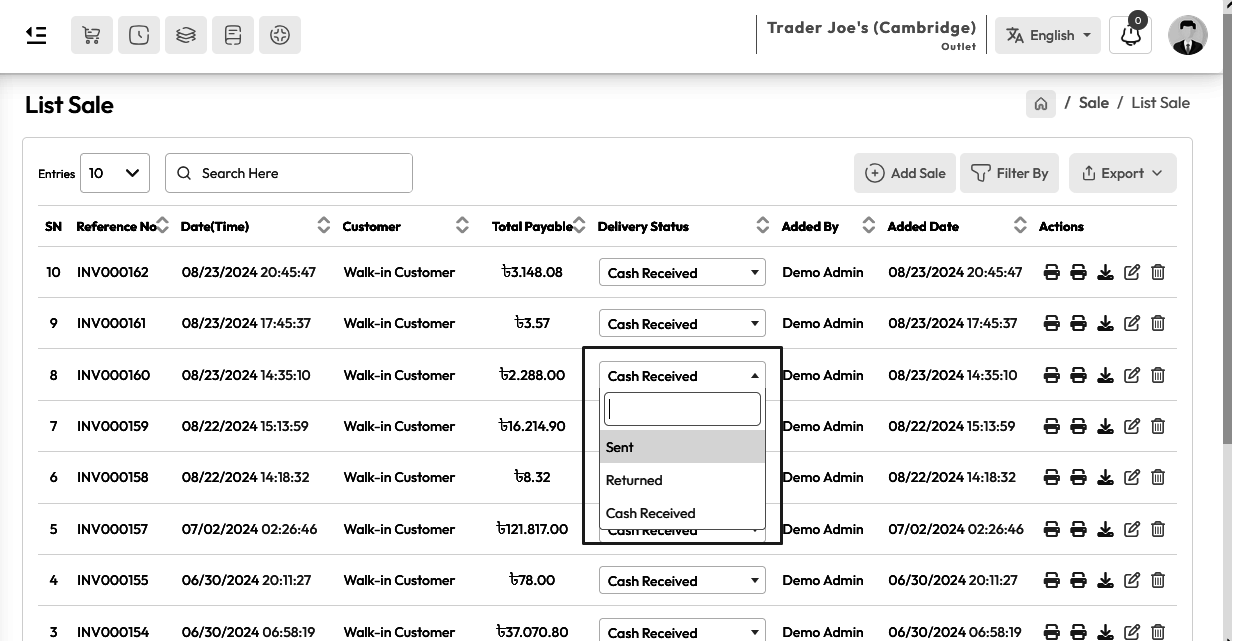
Task: Click total payable ৳16.214.90
Action: (532, 426)
